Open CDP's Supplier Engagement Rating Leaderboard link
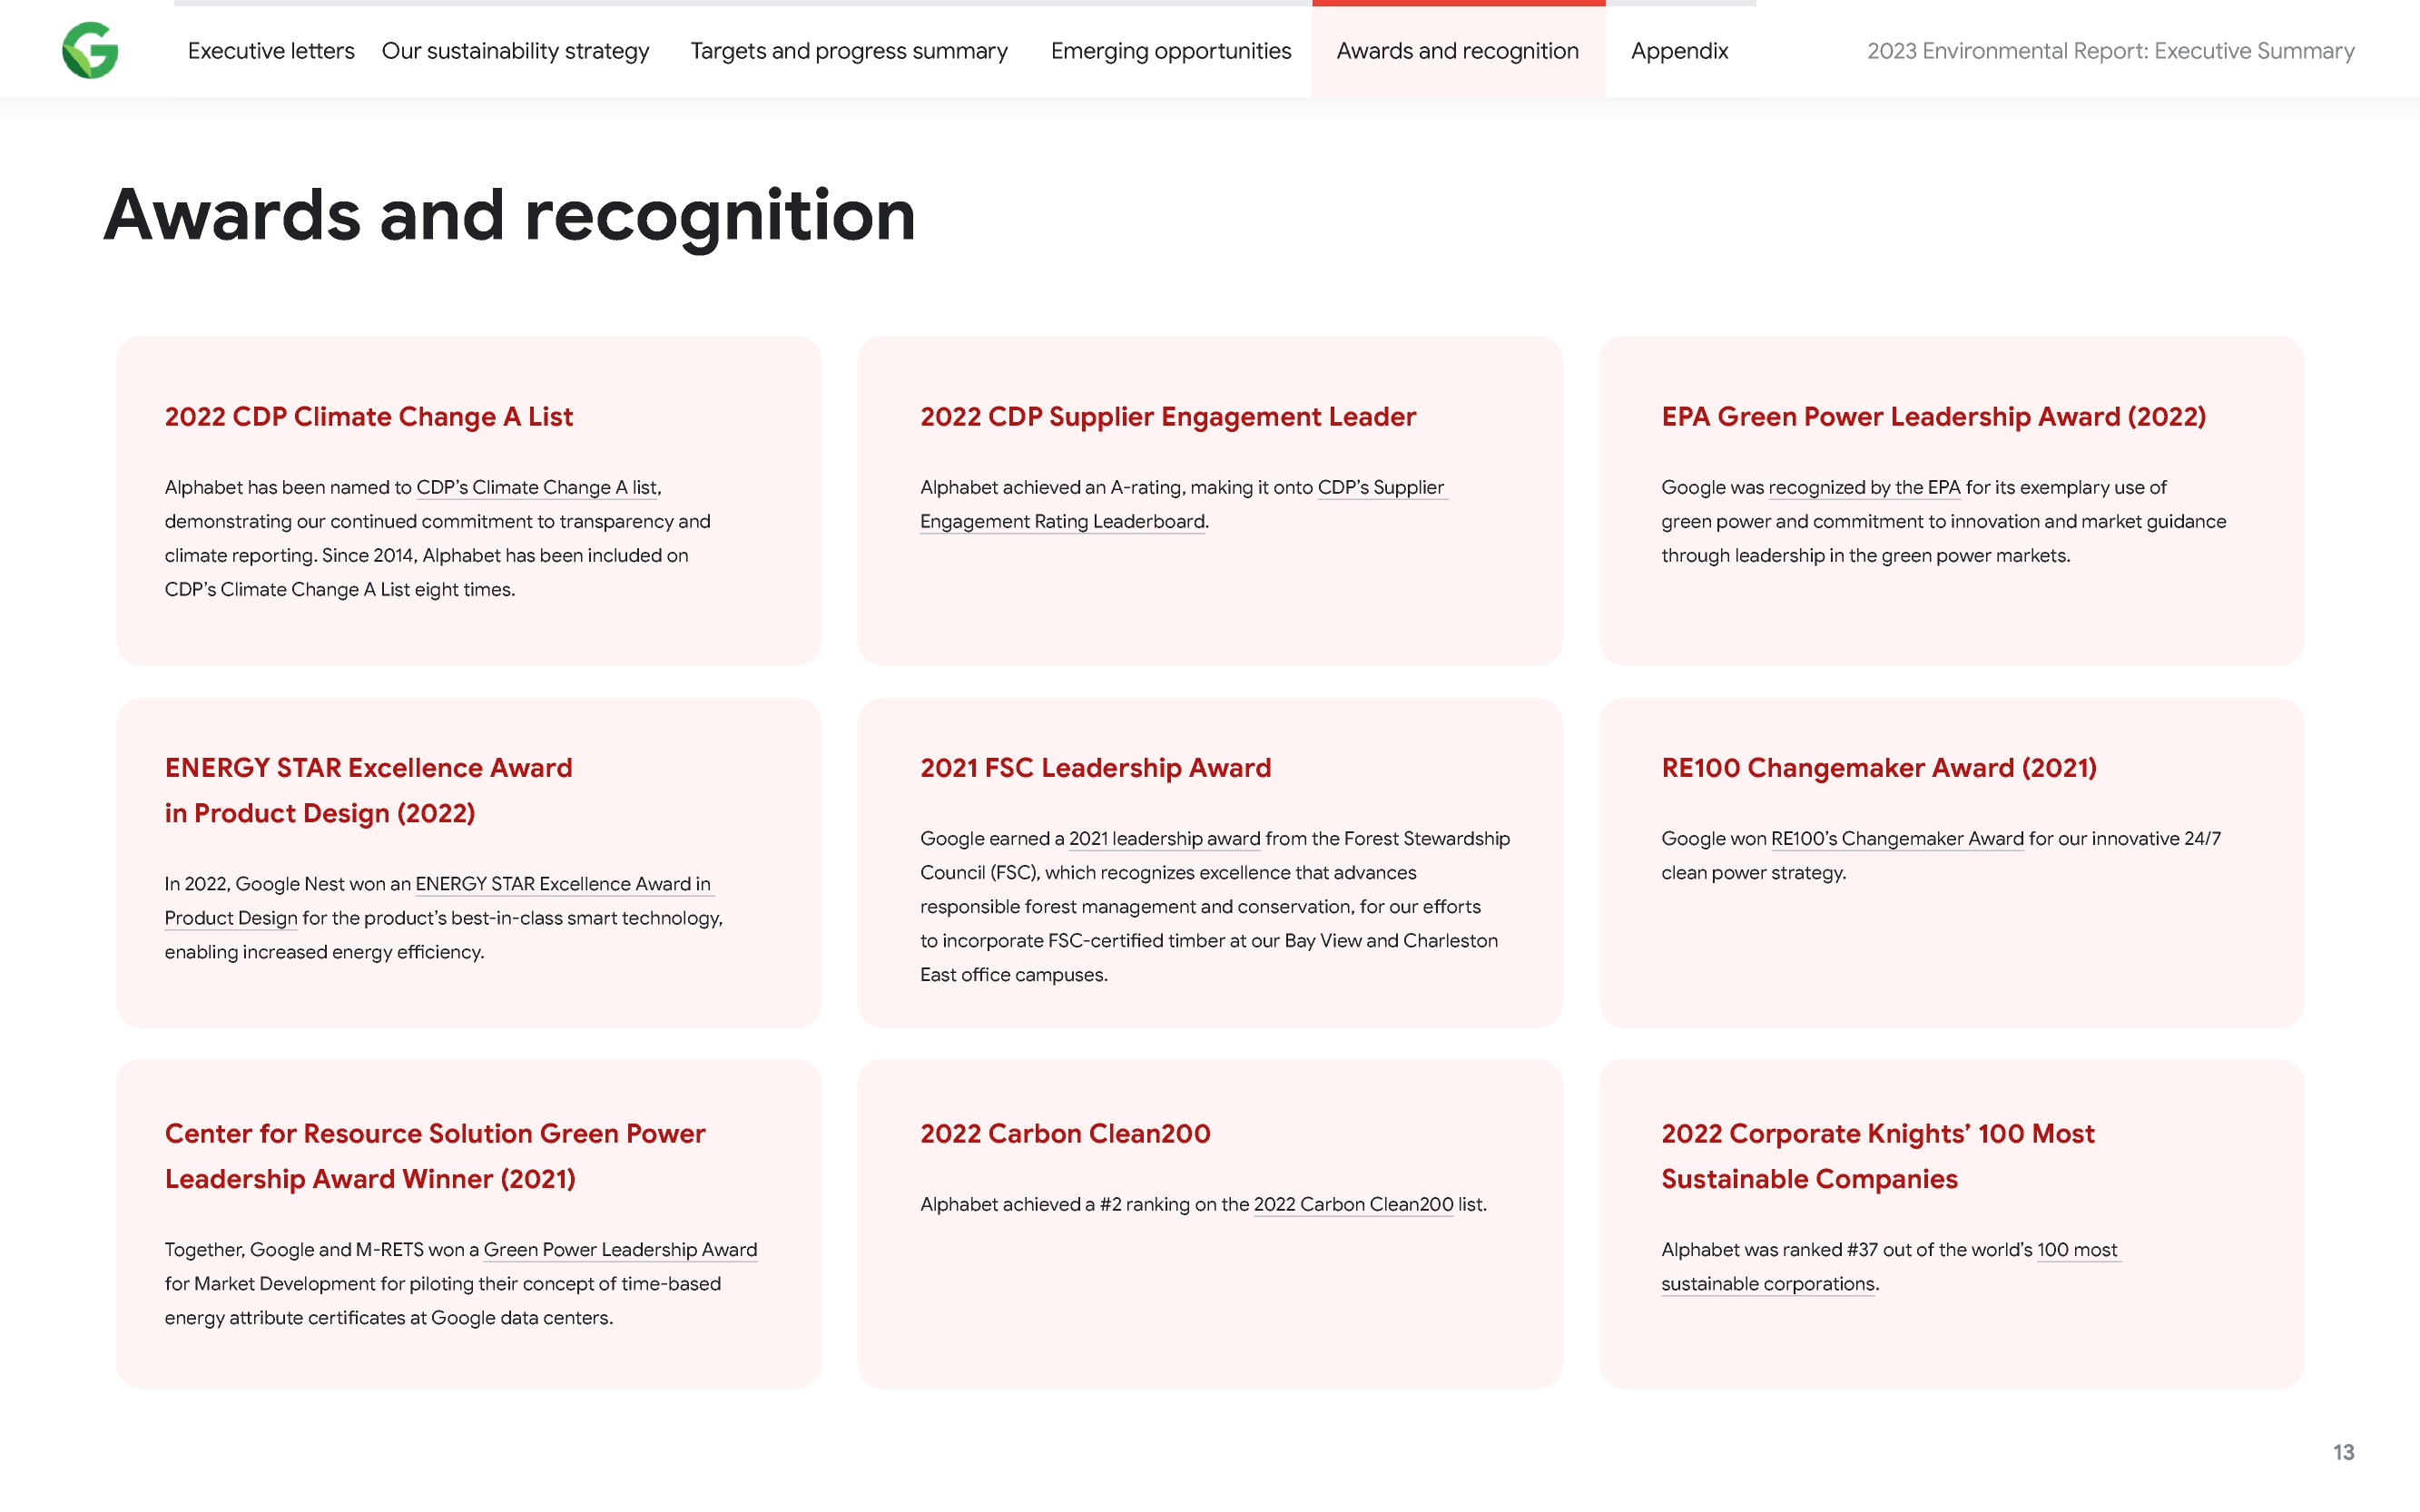Image resolution: width=2420 pixels, height=1512 pixels. 1182,505
